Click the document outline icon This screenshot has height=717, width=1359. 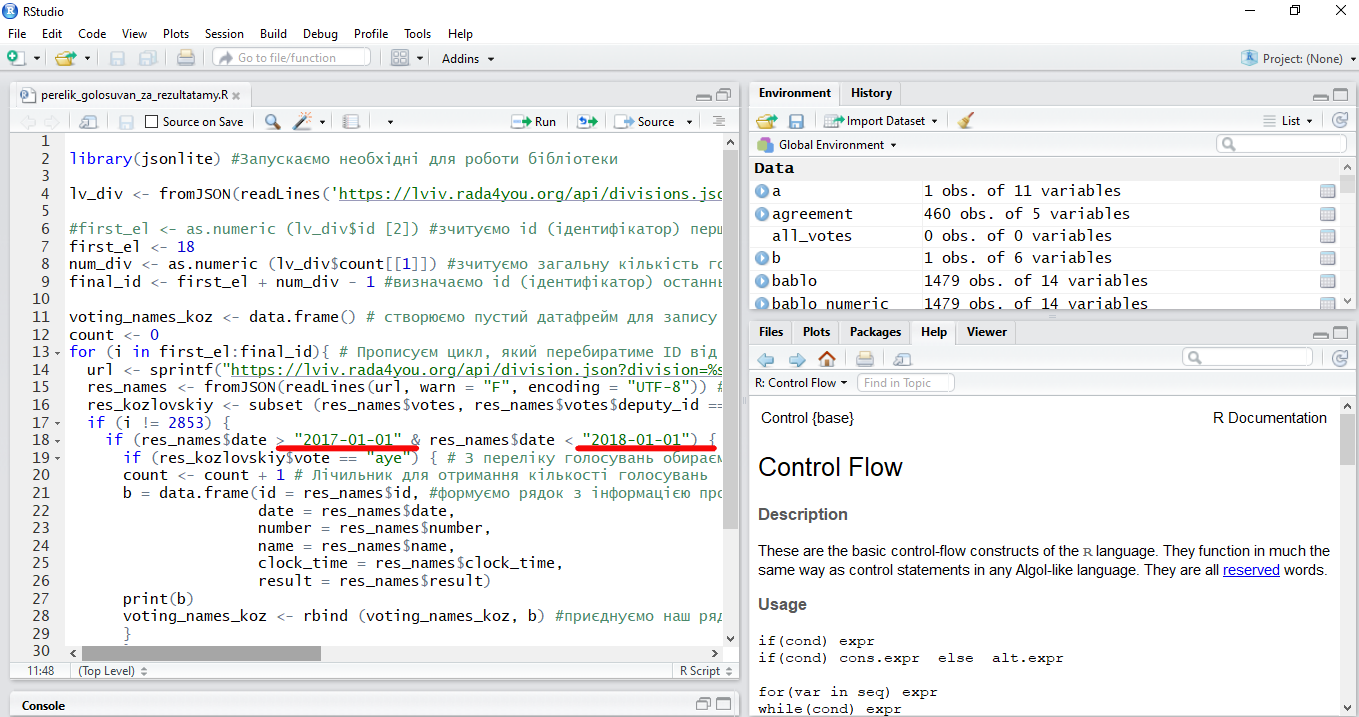[x=718, y=122]
